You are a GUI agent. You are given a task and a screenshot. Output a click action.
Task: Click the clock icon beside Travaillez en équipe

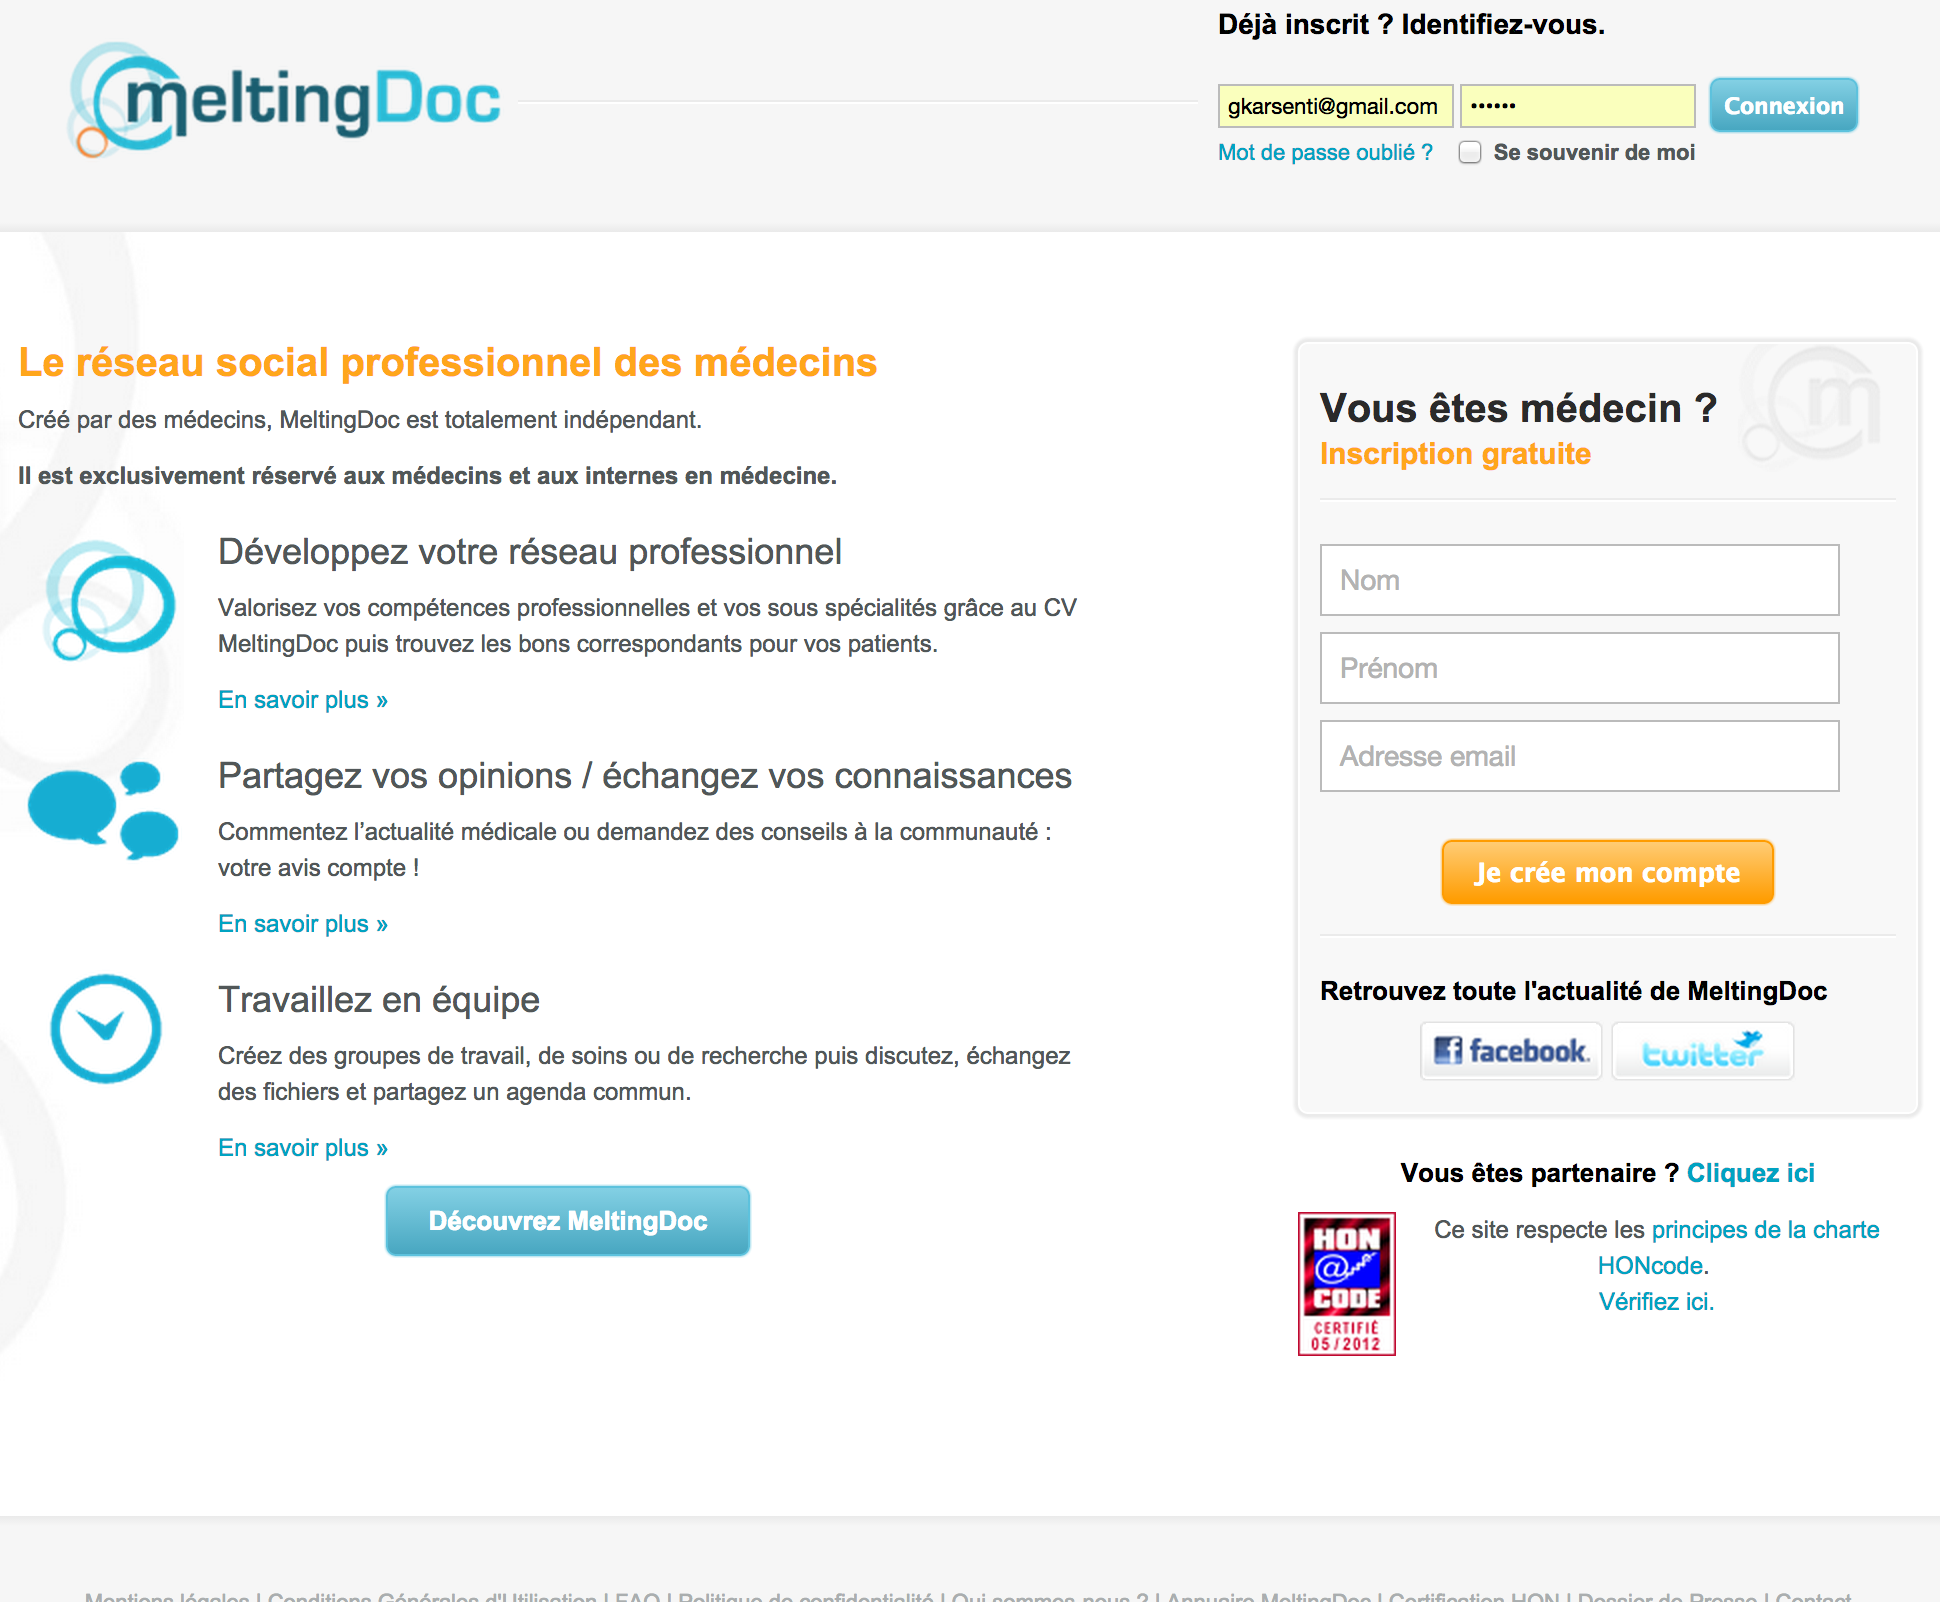coord(105,1028)
